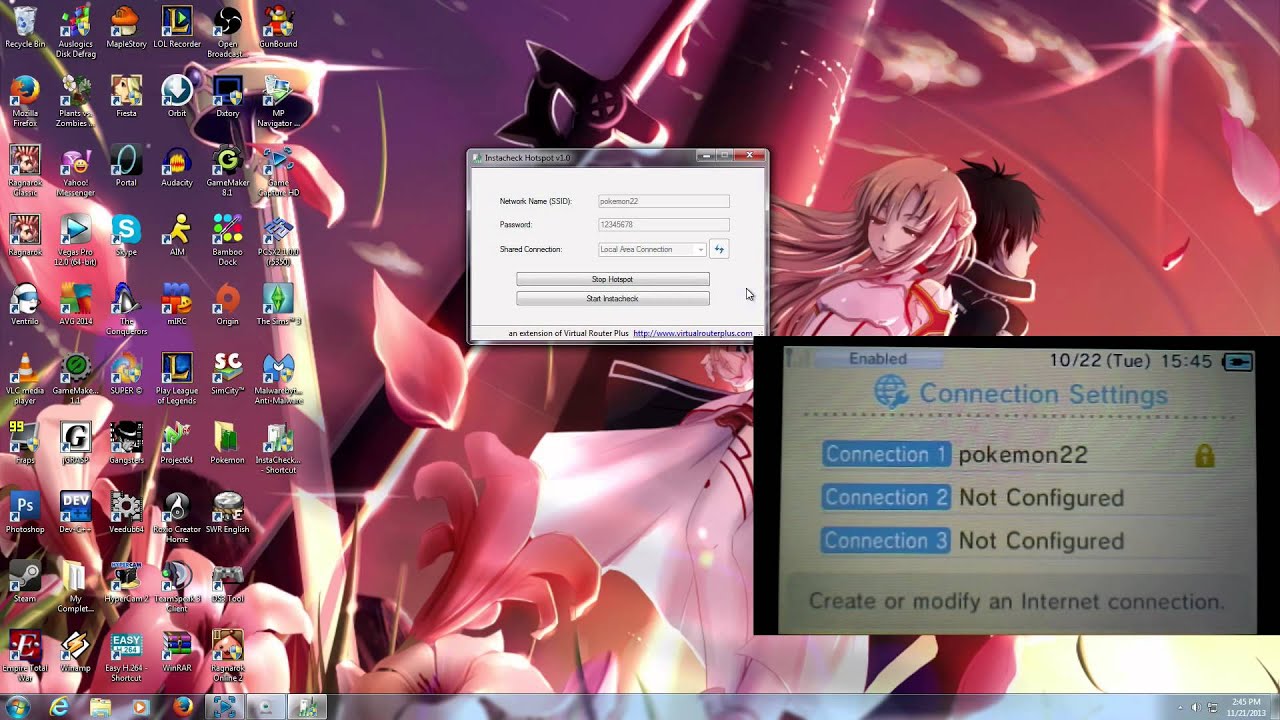Select the Plants vs. Zombies desktop icon
1280x720 pixels.
(76, 101)
